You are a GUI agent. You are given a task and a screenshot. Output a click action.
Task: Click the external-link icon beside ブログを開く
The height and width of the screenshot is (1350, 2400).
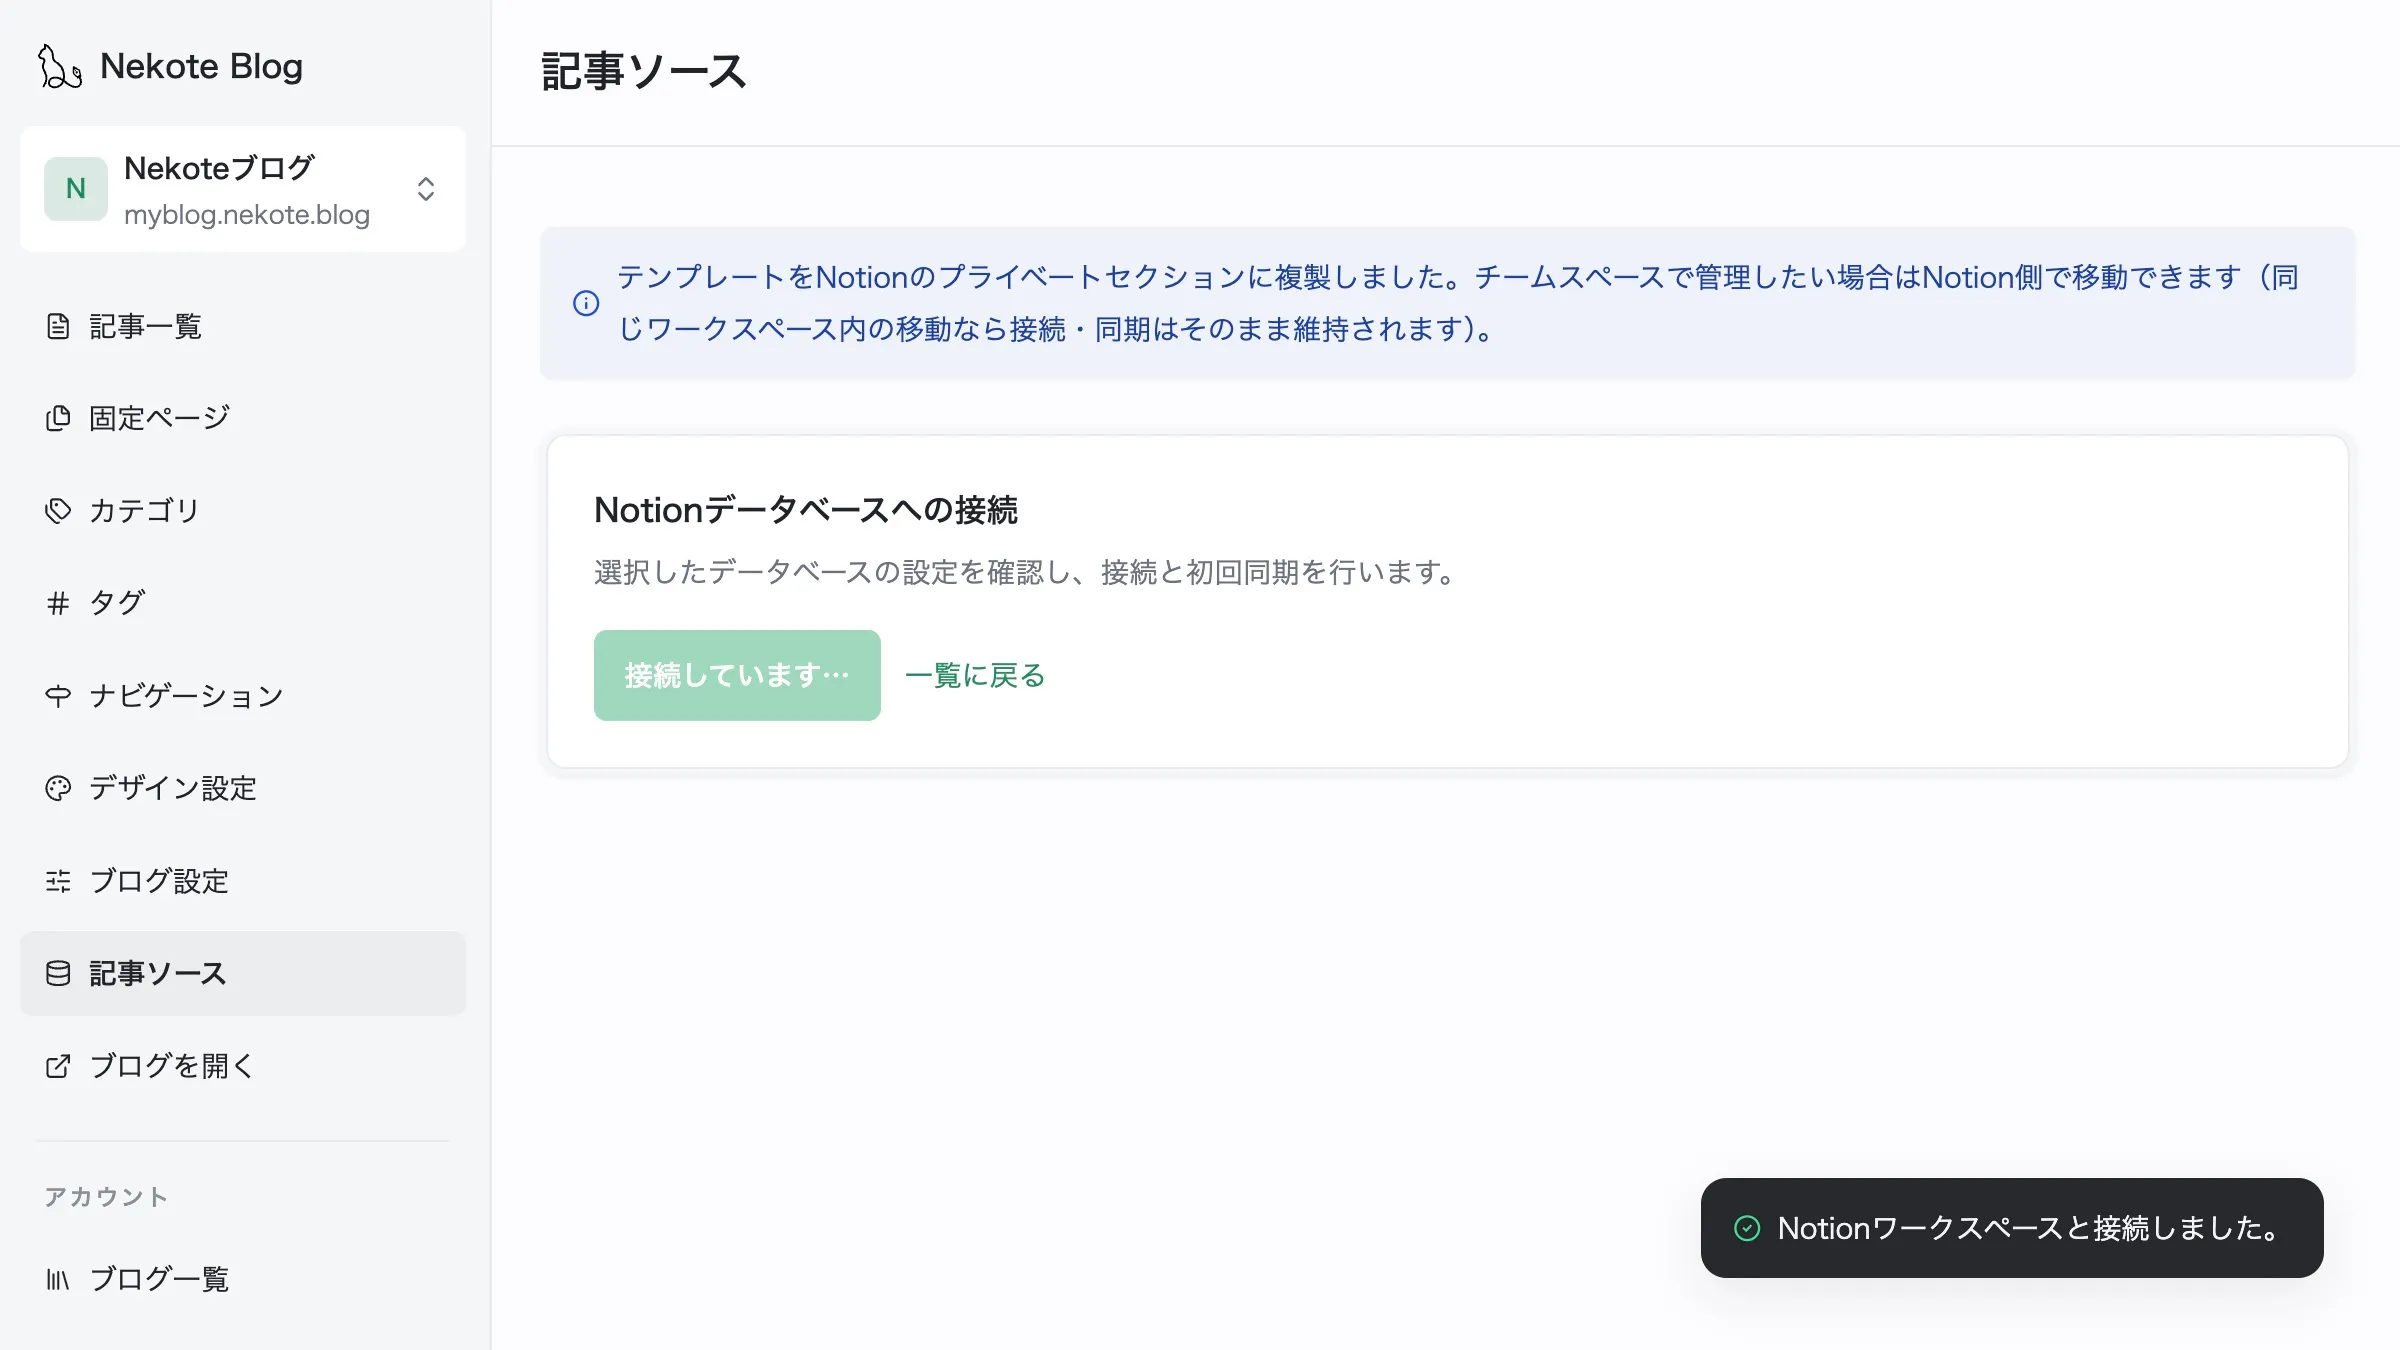pyautogui.click(x=58, y=1066)
